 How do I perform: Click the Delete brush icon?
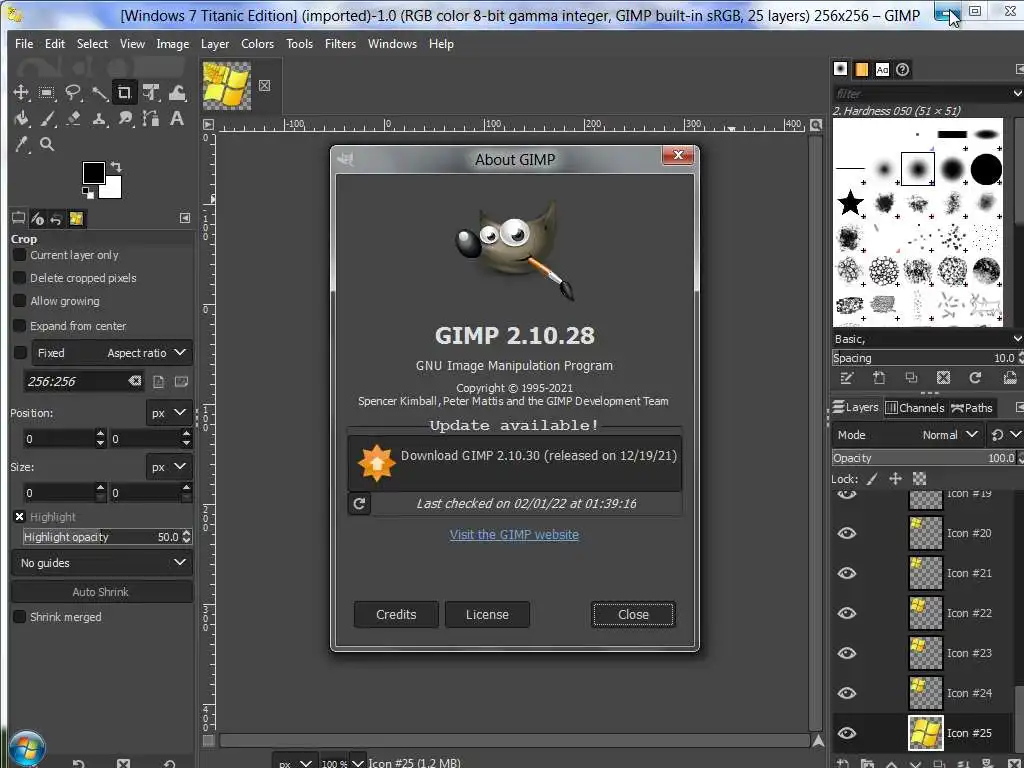pyautogui.click(x=943, y=377)
